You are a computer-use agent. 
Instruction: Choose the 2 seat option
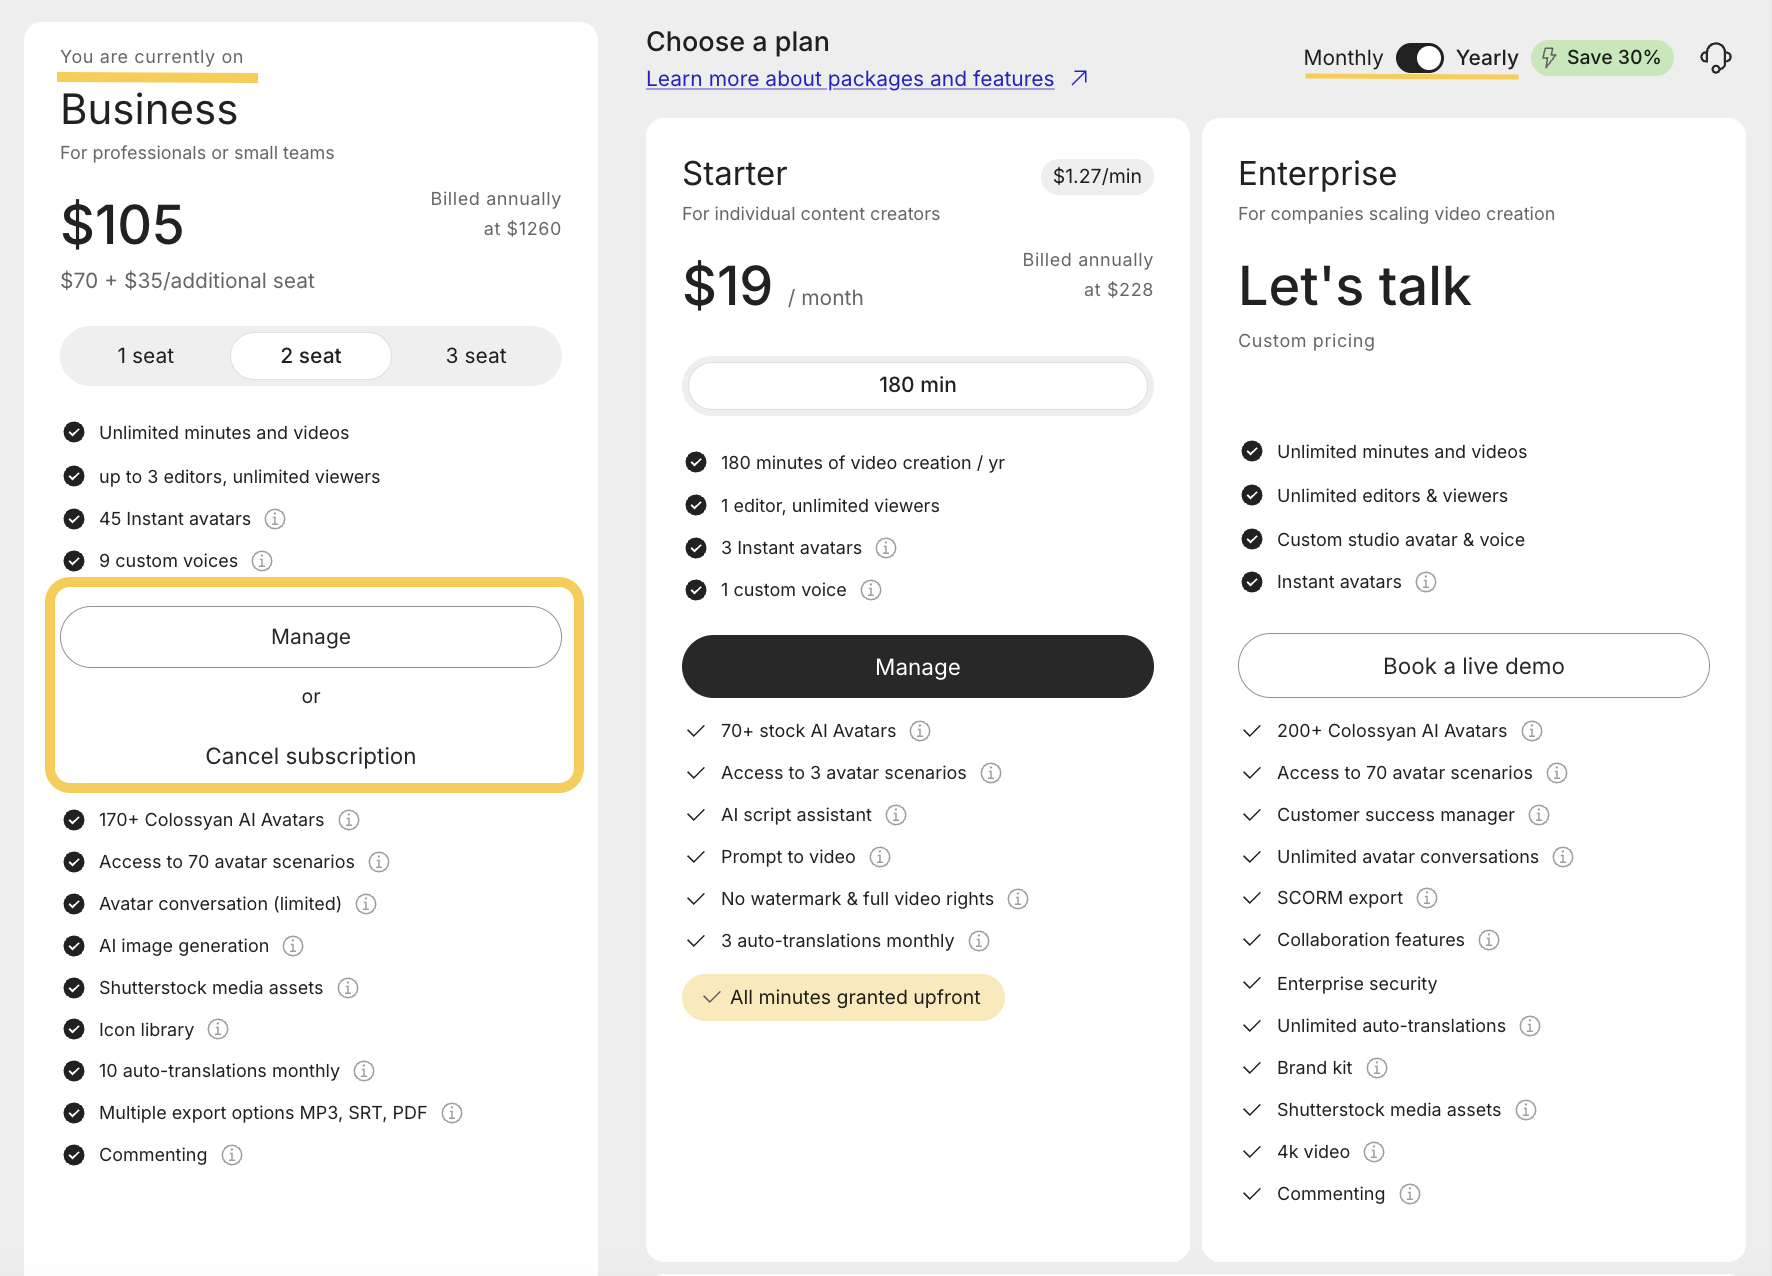pos(311,356)
